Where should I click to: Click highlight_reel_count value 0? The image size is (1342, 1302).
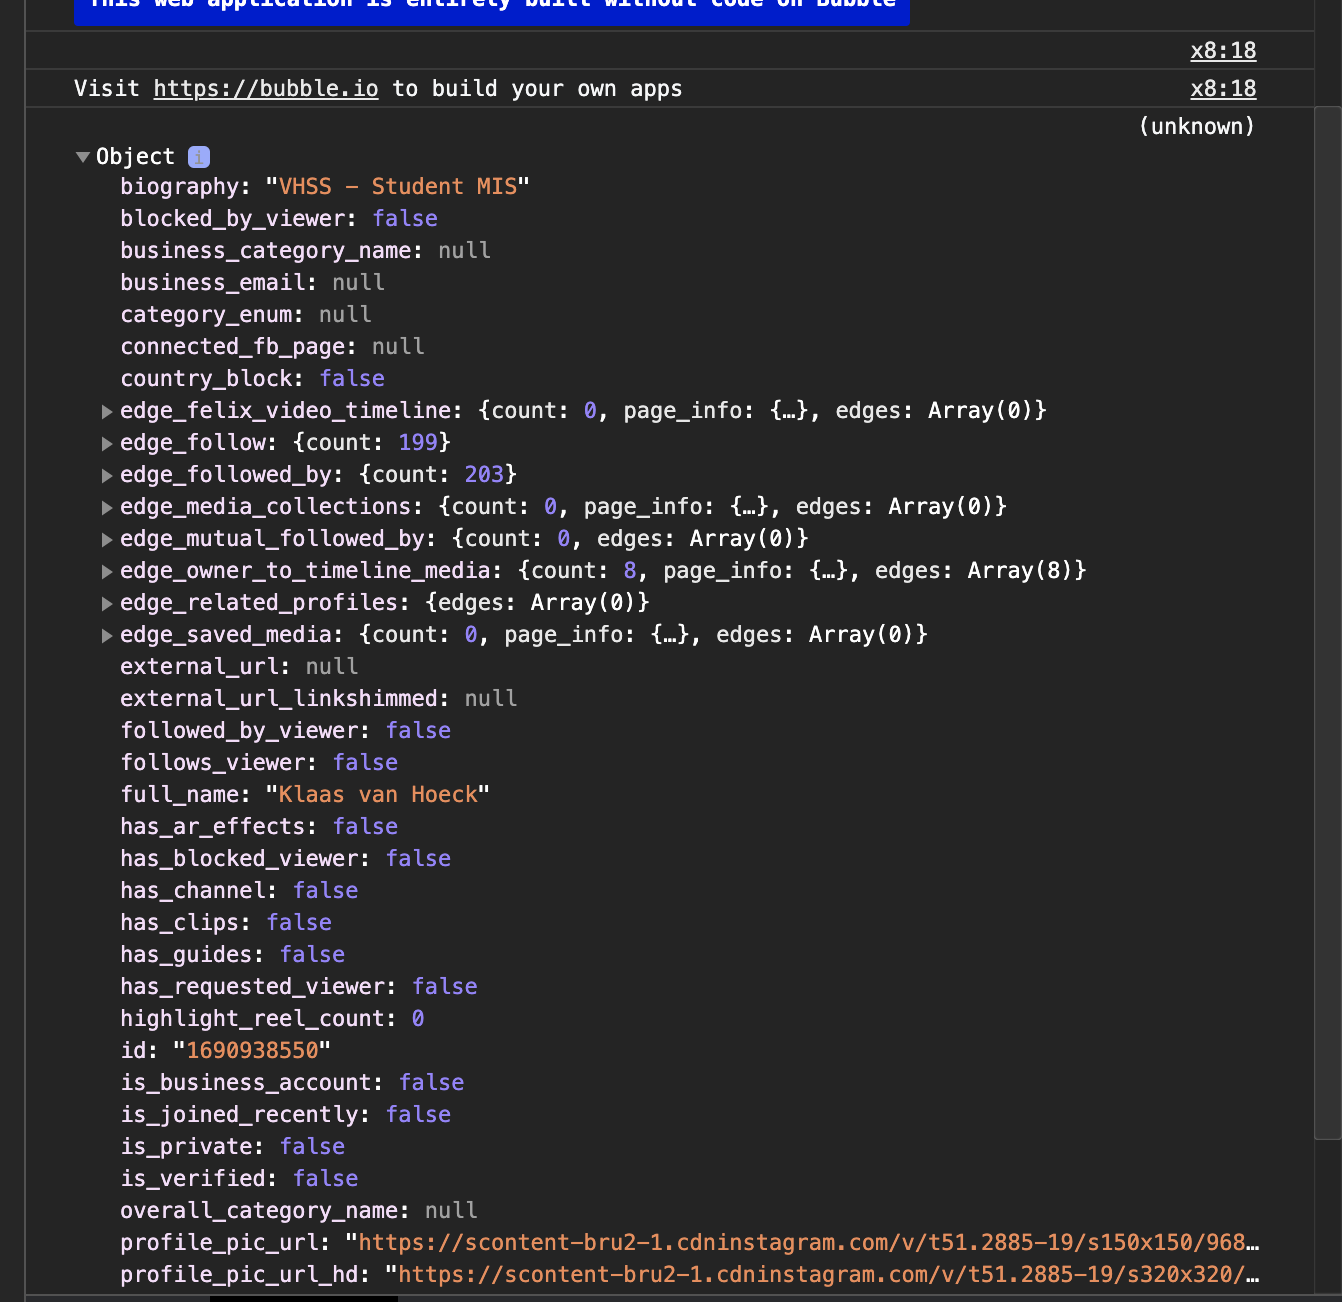418,1018
